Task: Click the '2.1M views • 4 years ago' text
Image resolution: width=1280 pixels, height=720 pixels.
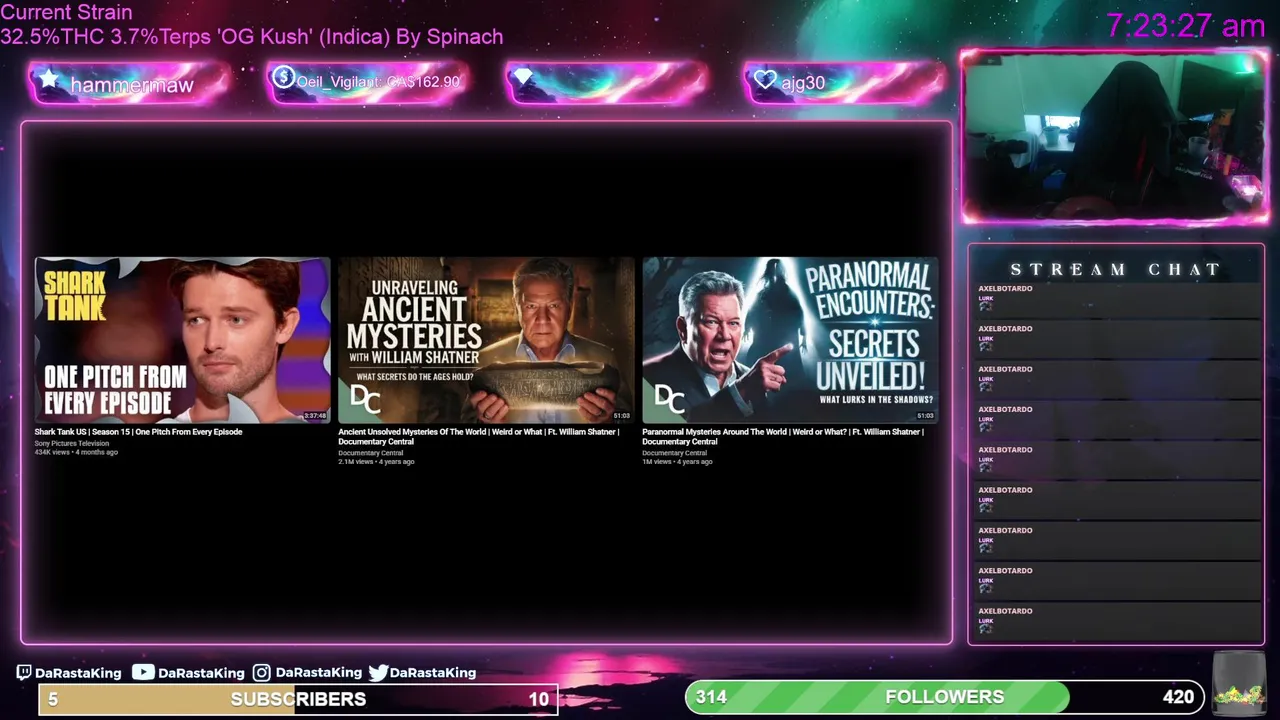Action: tap(376, 462)
